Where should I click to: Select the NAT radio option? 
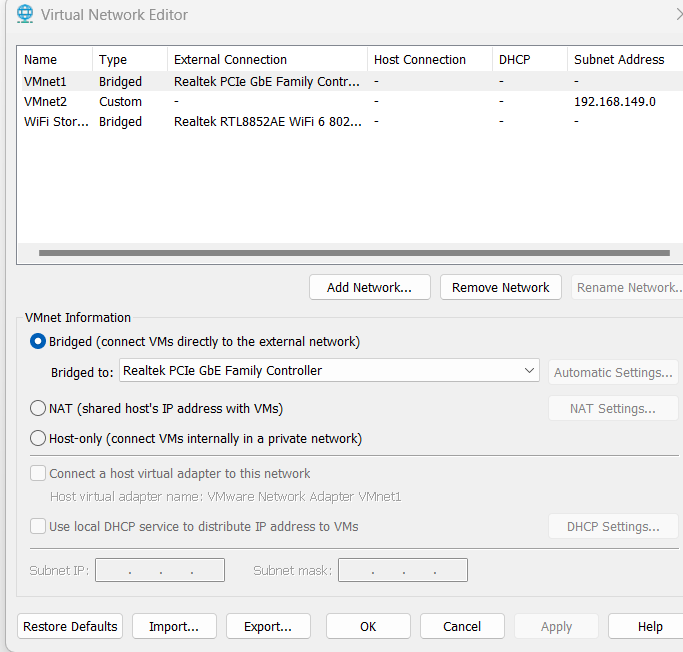(x=39, y=408)
